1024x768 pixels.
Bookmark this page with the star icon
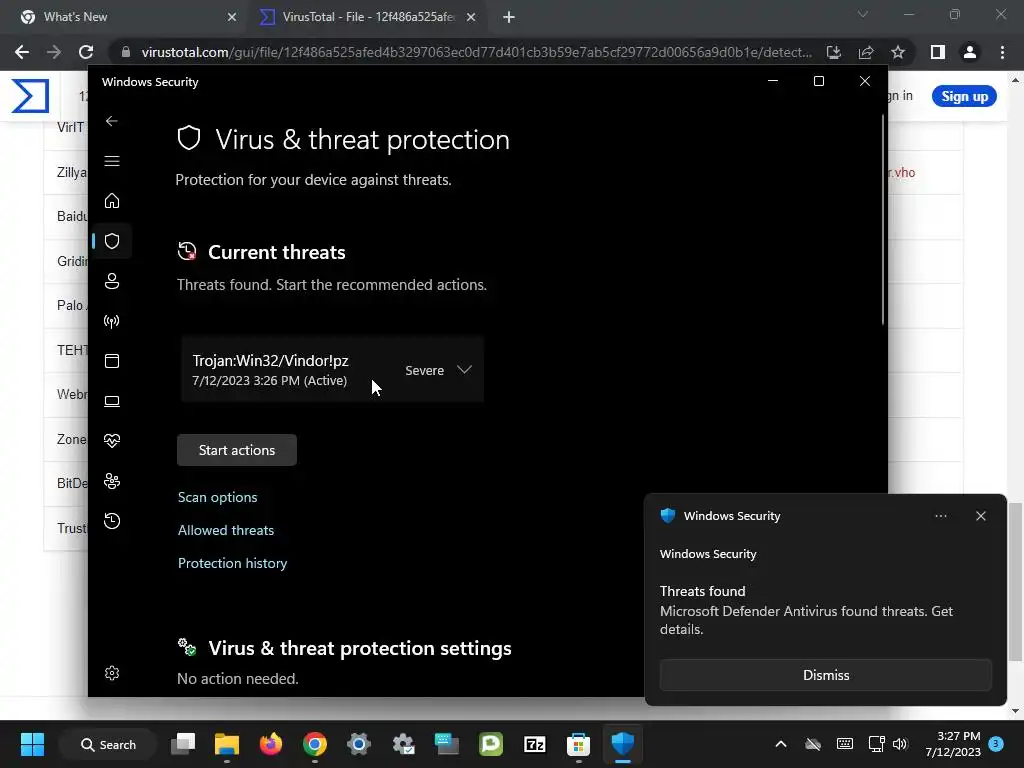click(x=898, y=52)
